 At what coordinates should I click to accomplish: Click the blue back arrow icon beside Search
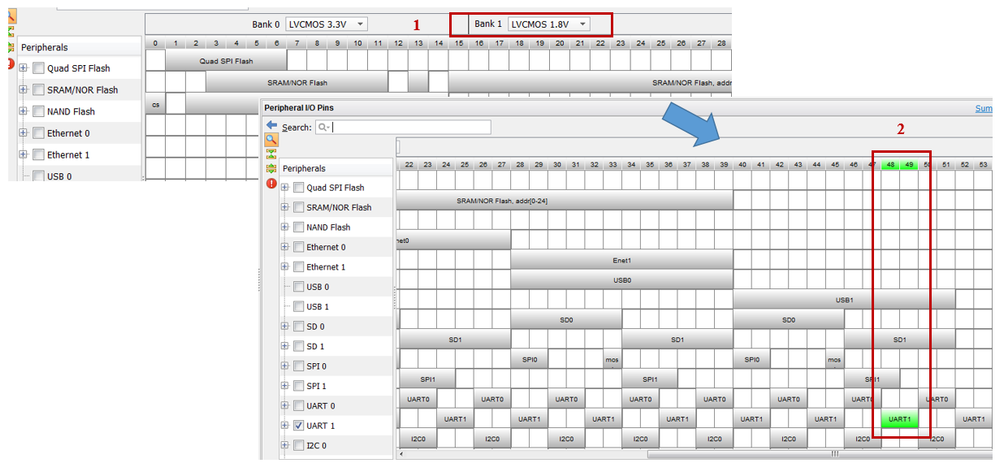coord(272,125)
